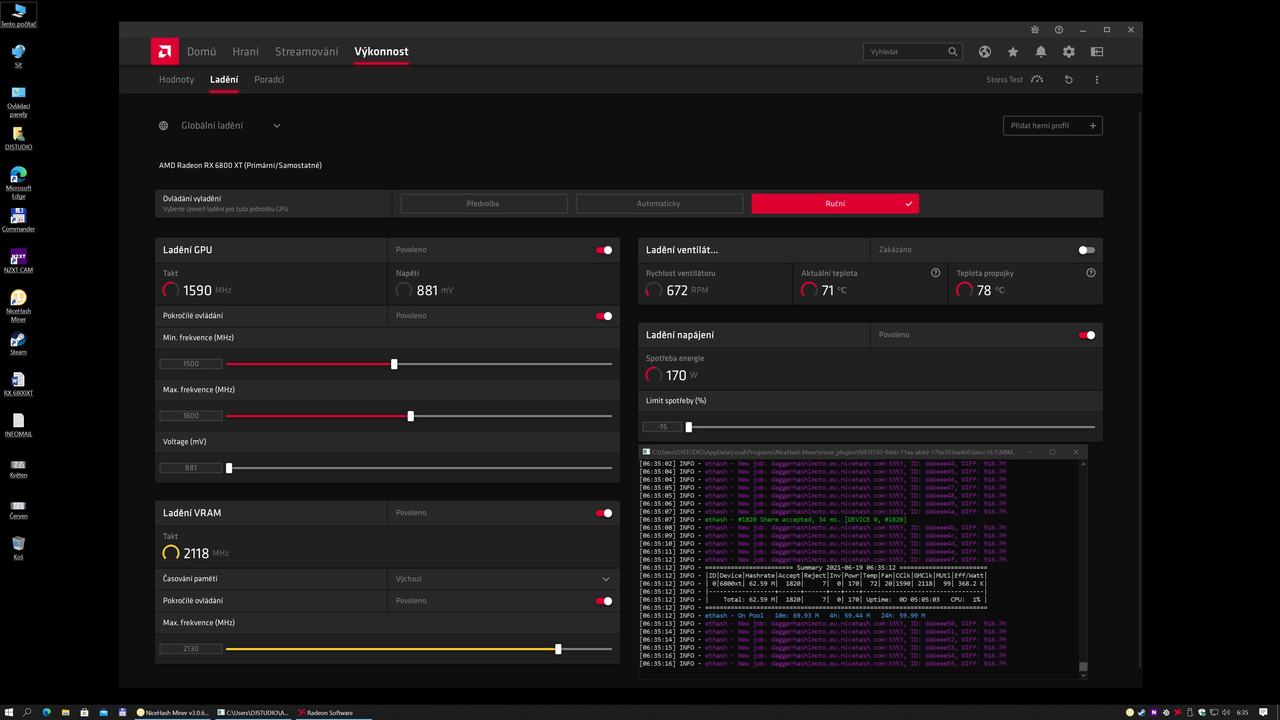
Task: Expand the Globální ladění dropdown
Action: 277,126
